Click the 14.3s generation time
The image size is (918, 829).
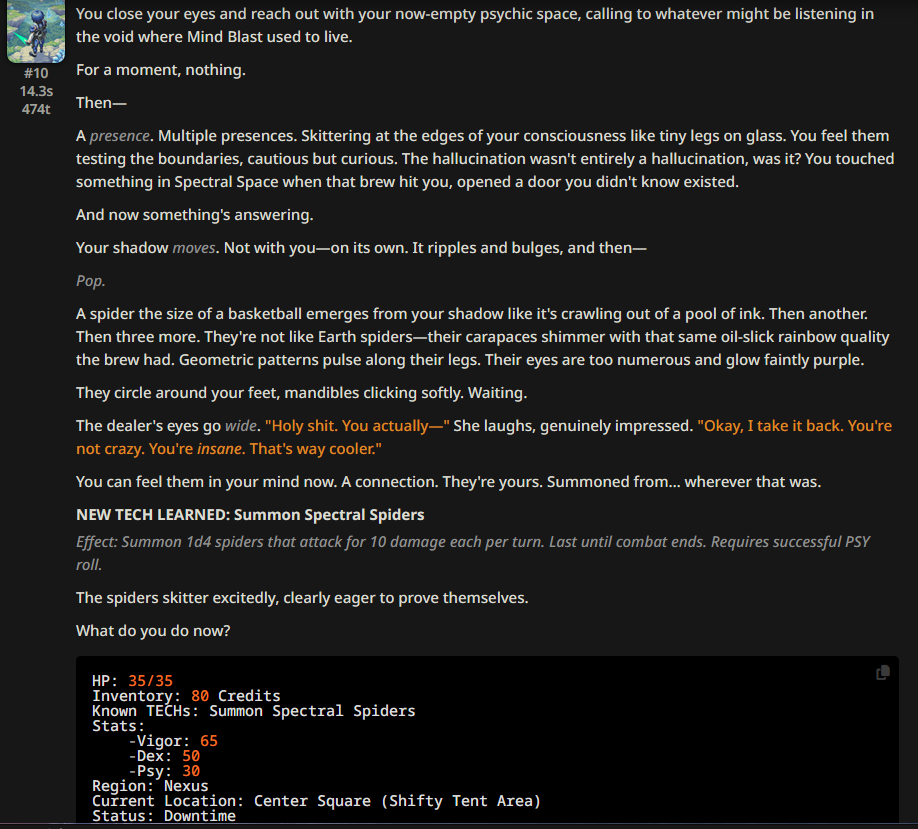[36, 91]
